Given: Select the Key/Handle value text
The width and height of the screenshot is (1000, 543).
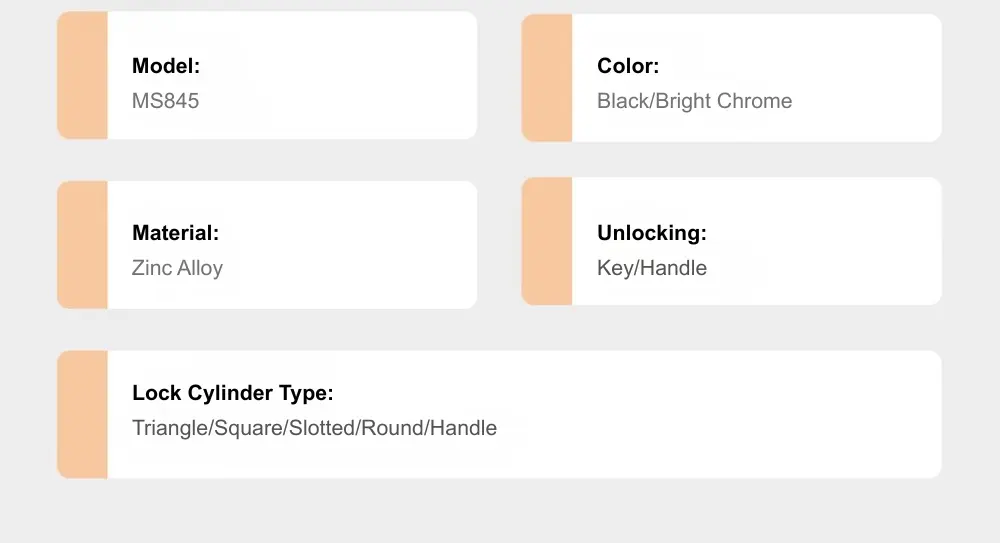Looking at the screenshot, I should coord(652,268).
